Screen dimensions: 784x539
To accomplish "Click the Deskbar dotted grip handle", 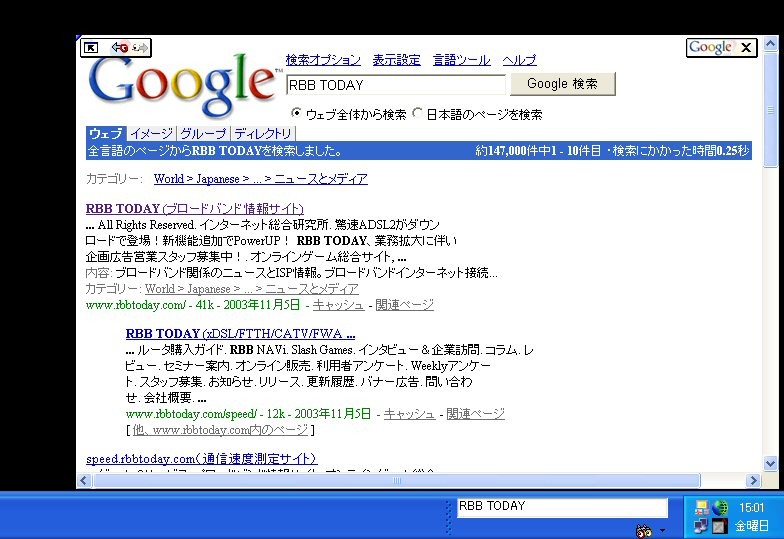I will click(448, 517).
